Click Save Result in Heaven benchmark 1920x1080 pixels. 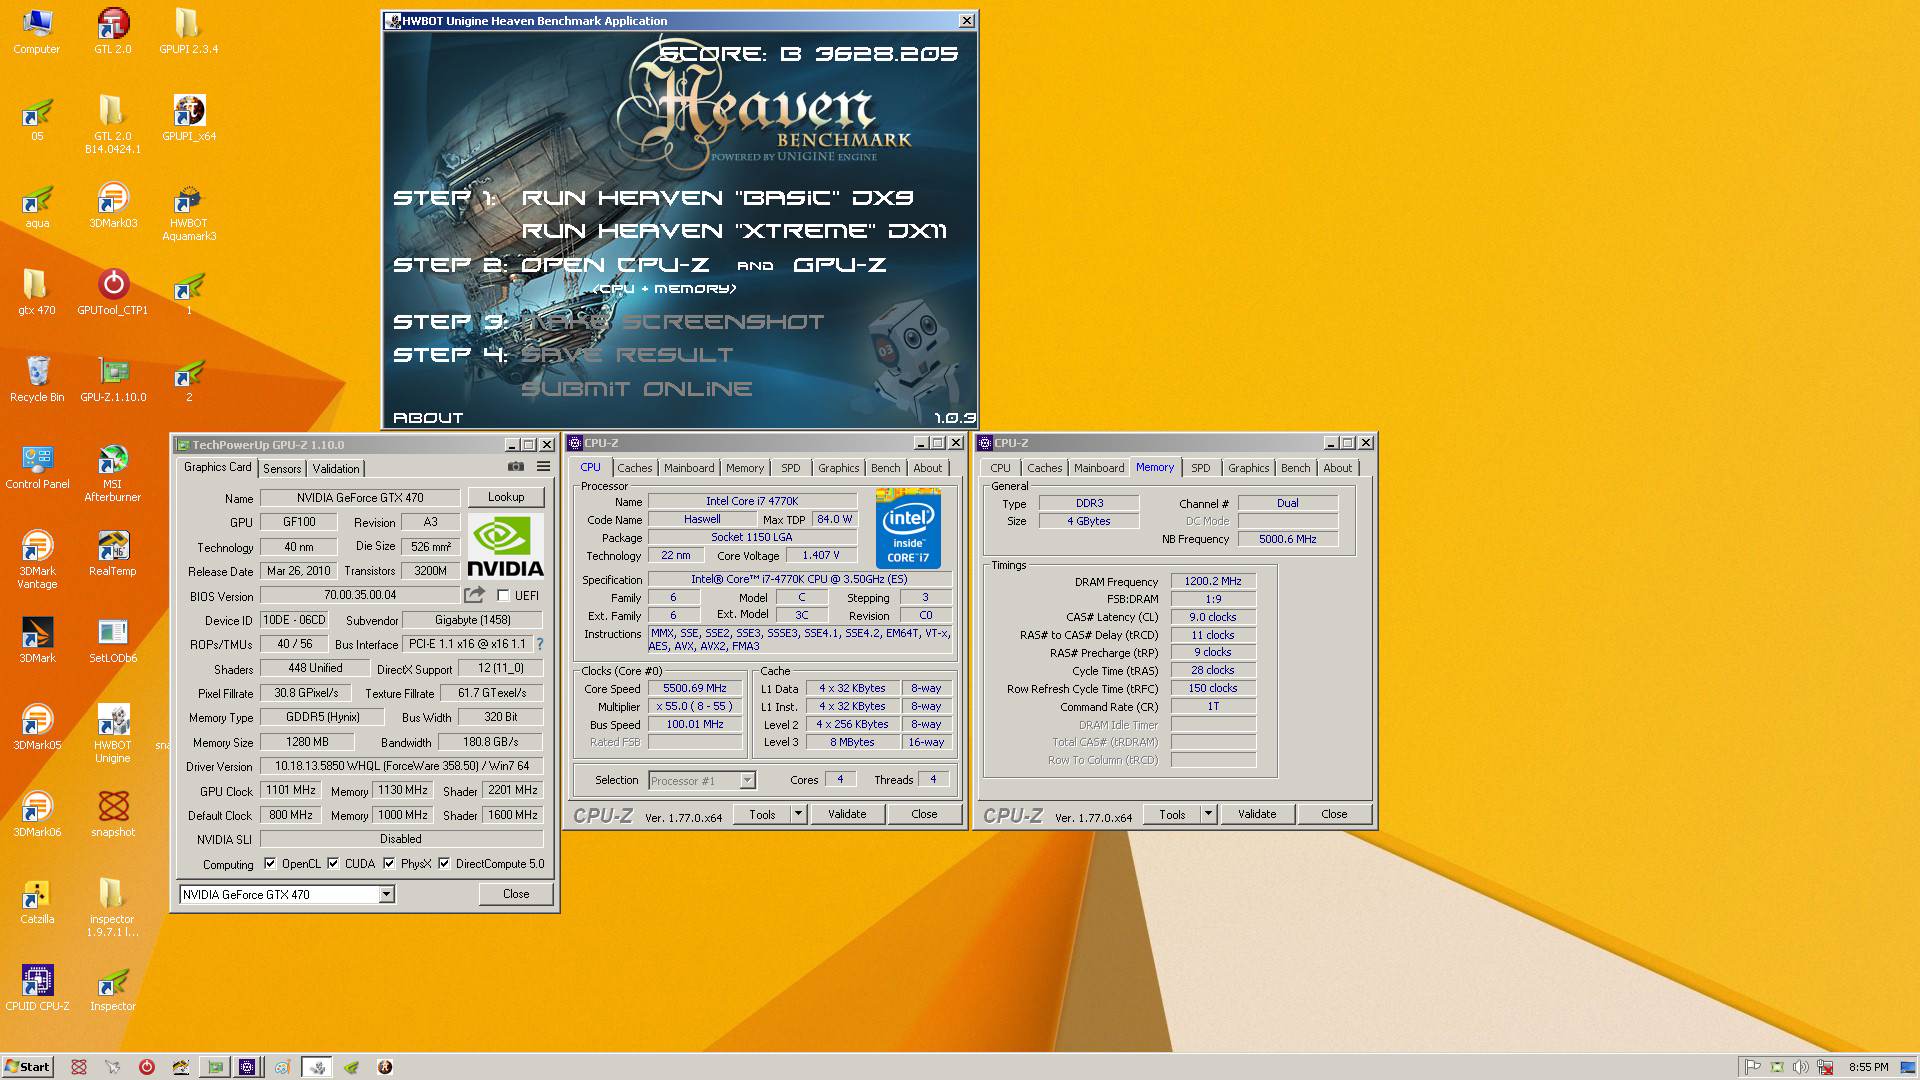pos(627,355)
